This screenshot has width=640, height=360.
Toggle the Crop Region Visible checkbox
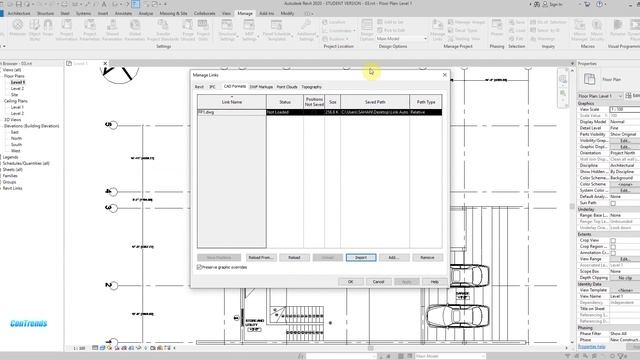tap(613, 247)
